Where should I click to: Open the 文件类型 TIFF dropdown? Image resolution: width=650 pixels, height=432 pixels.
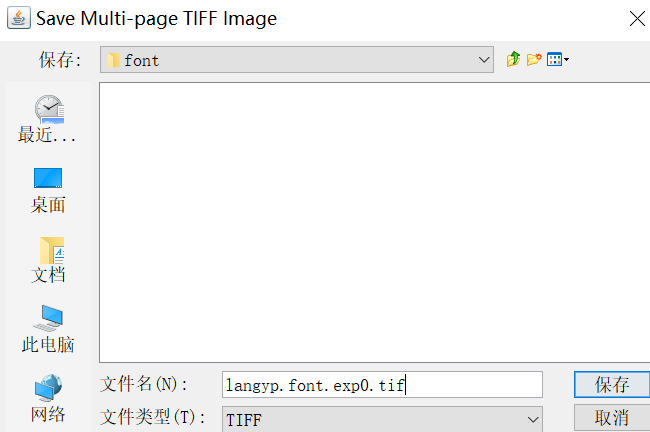click(531, 419)
